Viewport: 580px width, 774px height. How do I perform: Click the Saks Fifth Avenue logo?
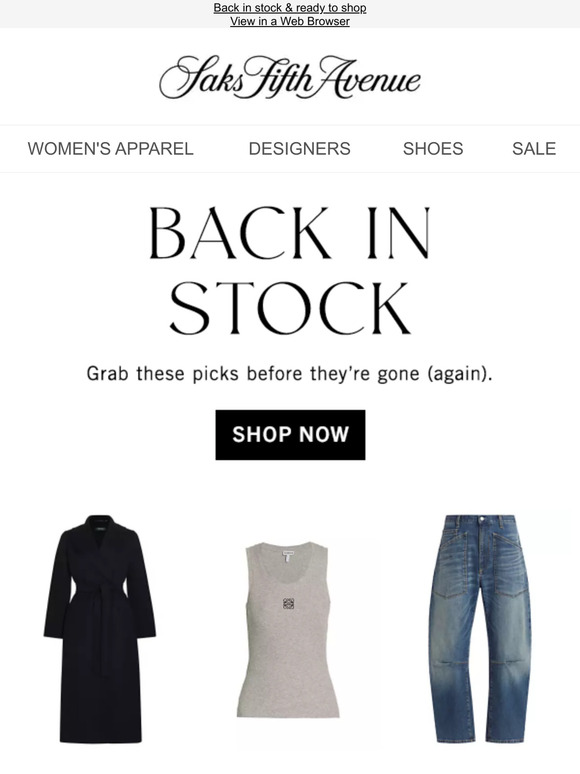coord(290,77)
